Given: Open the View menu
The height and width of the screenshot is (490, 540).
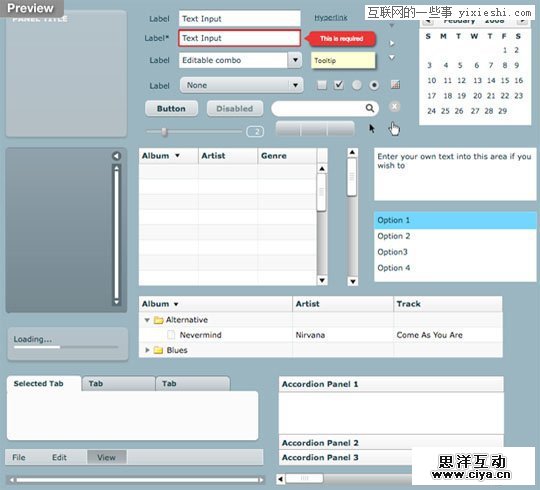Looking at the screenshot, I should [106, 458].
